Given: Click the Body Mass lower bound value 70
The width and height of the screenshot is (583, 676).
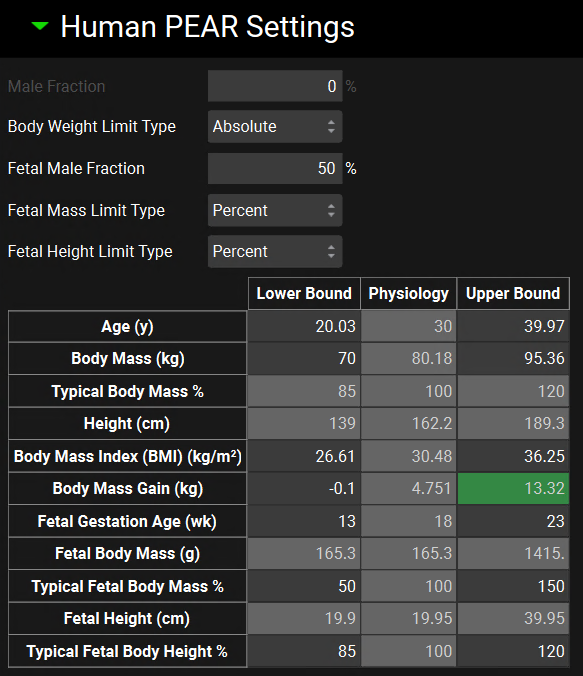Looking at the screenshot, I should point(304,359).
